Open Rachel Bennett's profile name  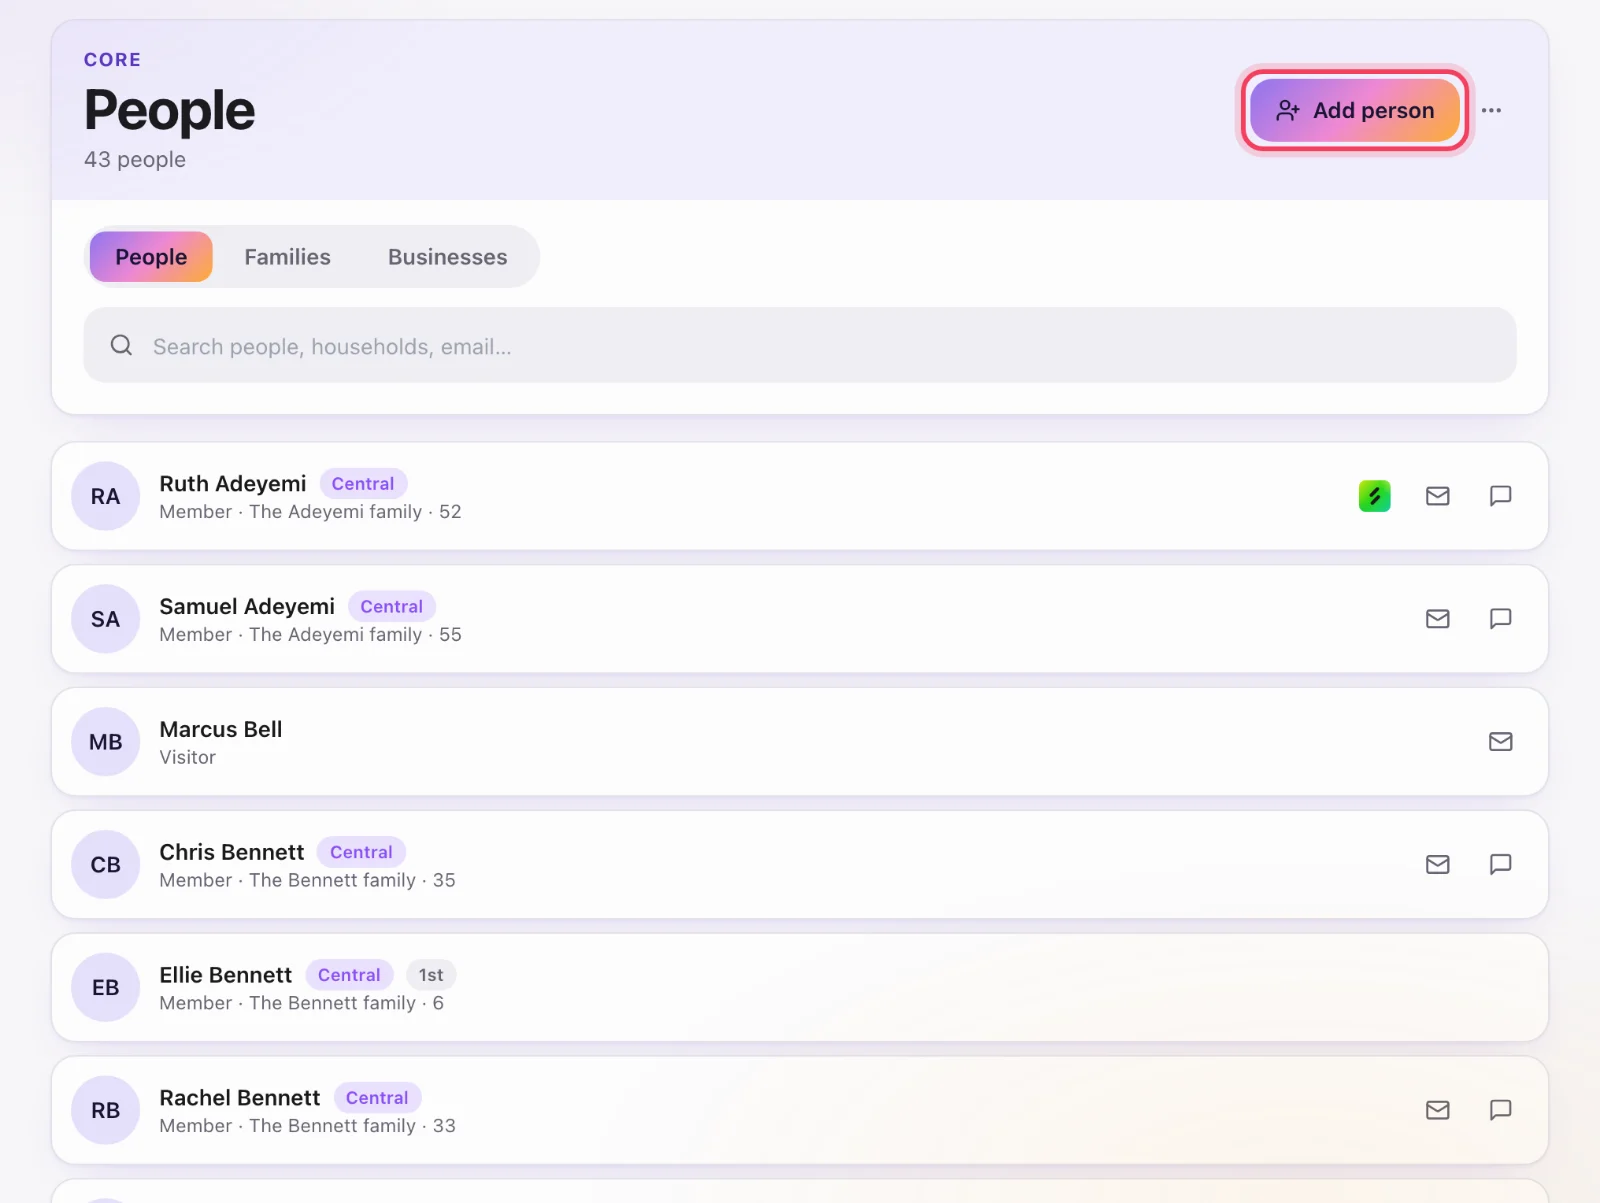[240, 1098]
